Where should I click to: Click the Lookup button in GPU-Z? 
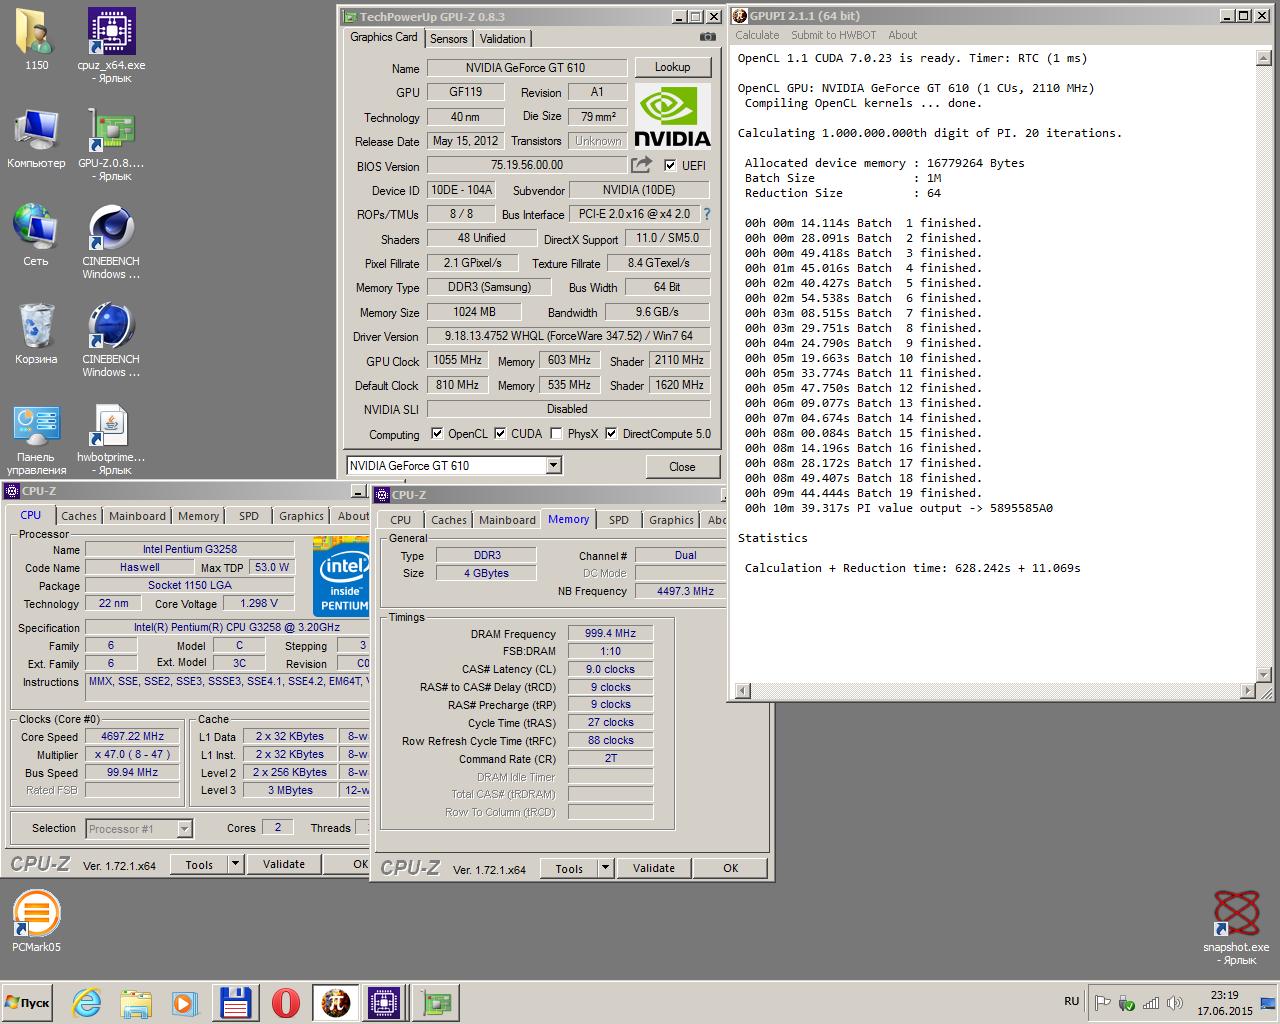[672, 67]
